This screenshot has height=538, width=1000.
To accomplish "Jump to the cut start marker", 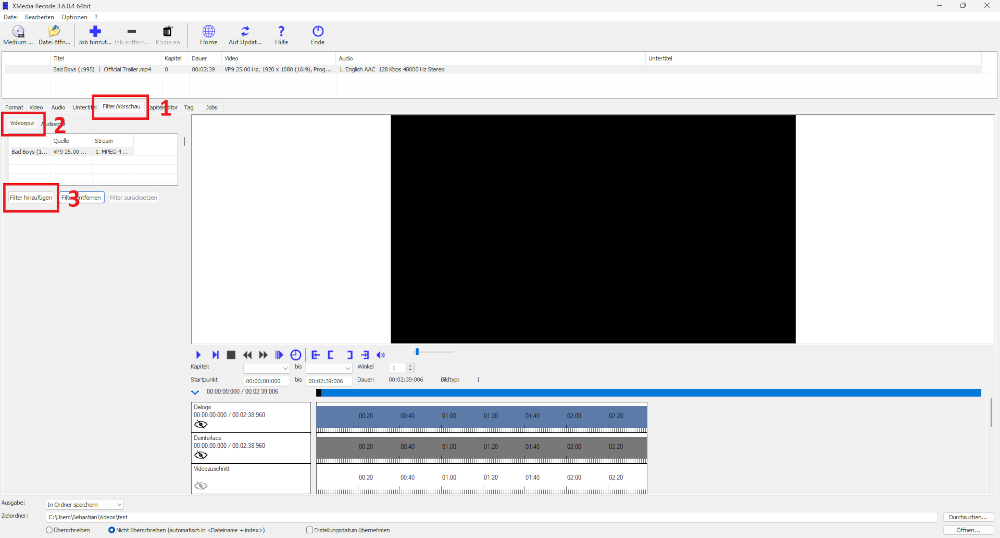I will 316,355.
